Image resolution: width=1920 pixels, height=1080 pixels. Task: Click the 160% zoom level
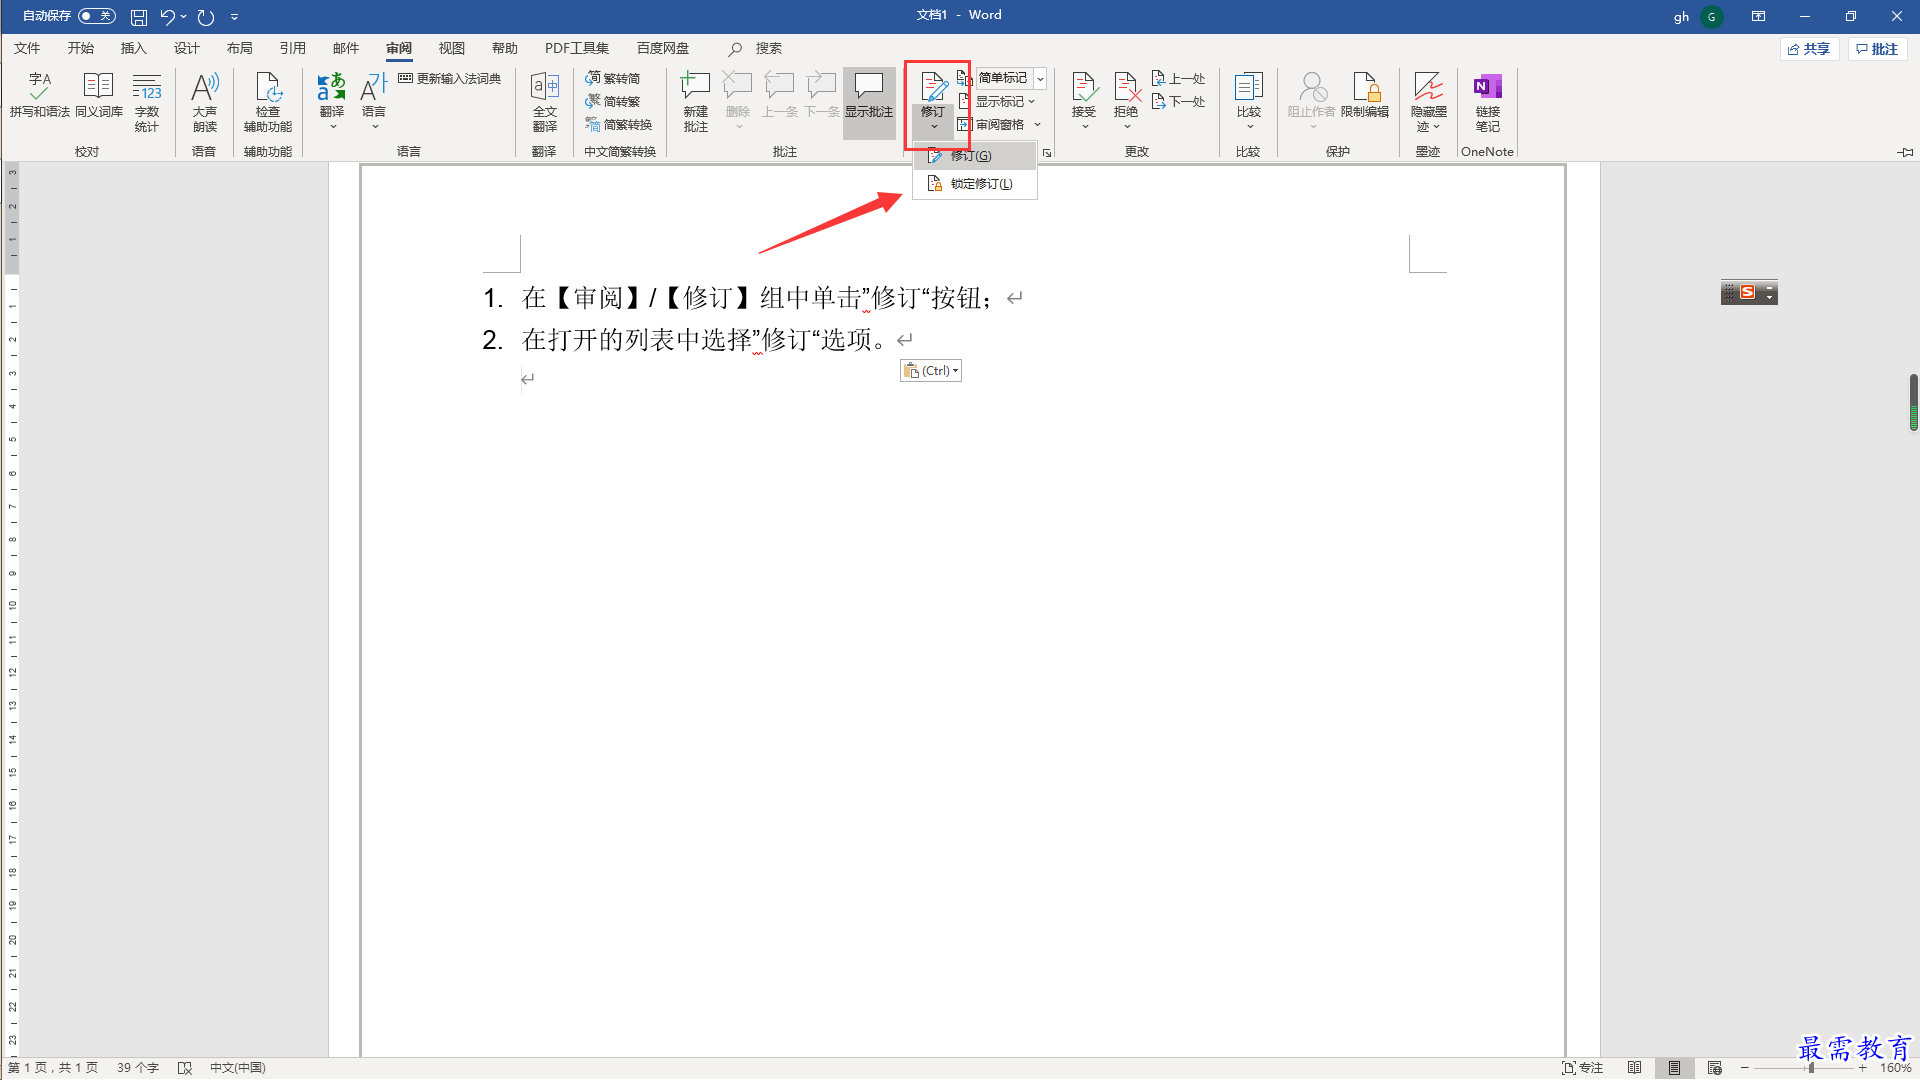point(1895,1068)
